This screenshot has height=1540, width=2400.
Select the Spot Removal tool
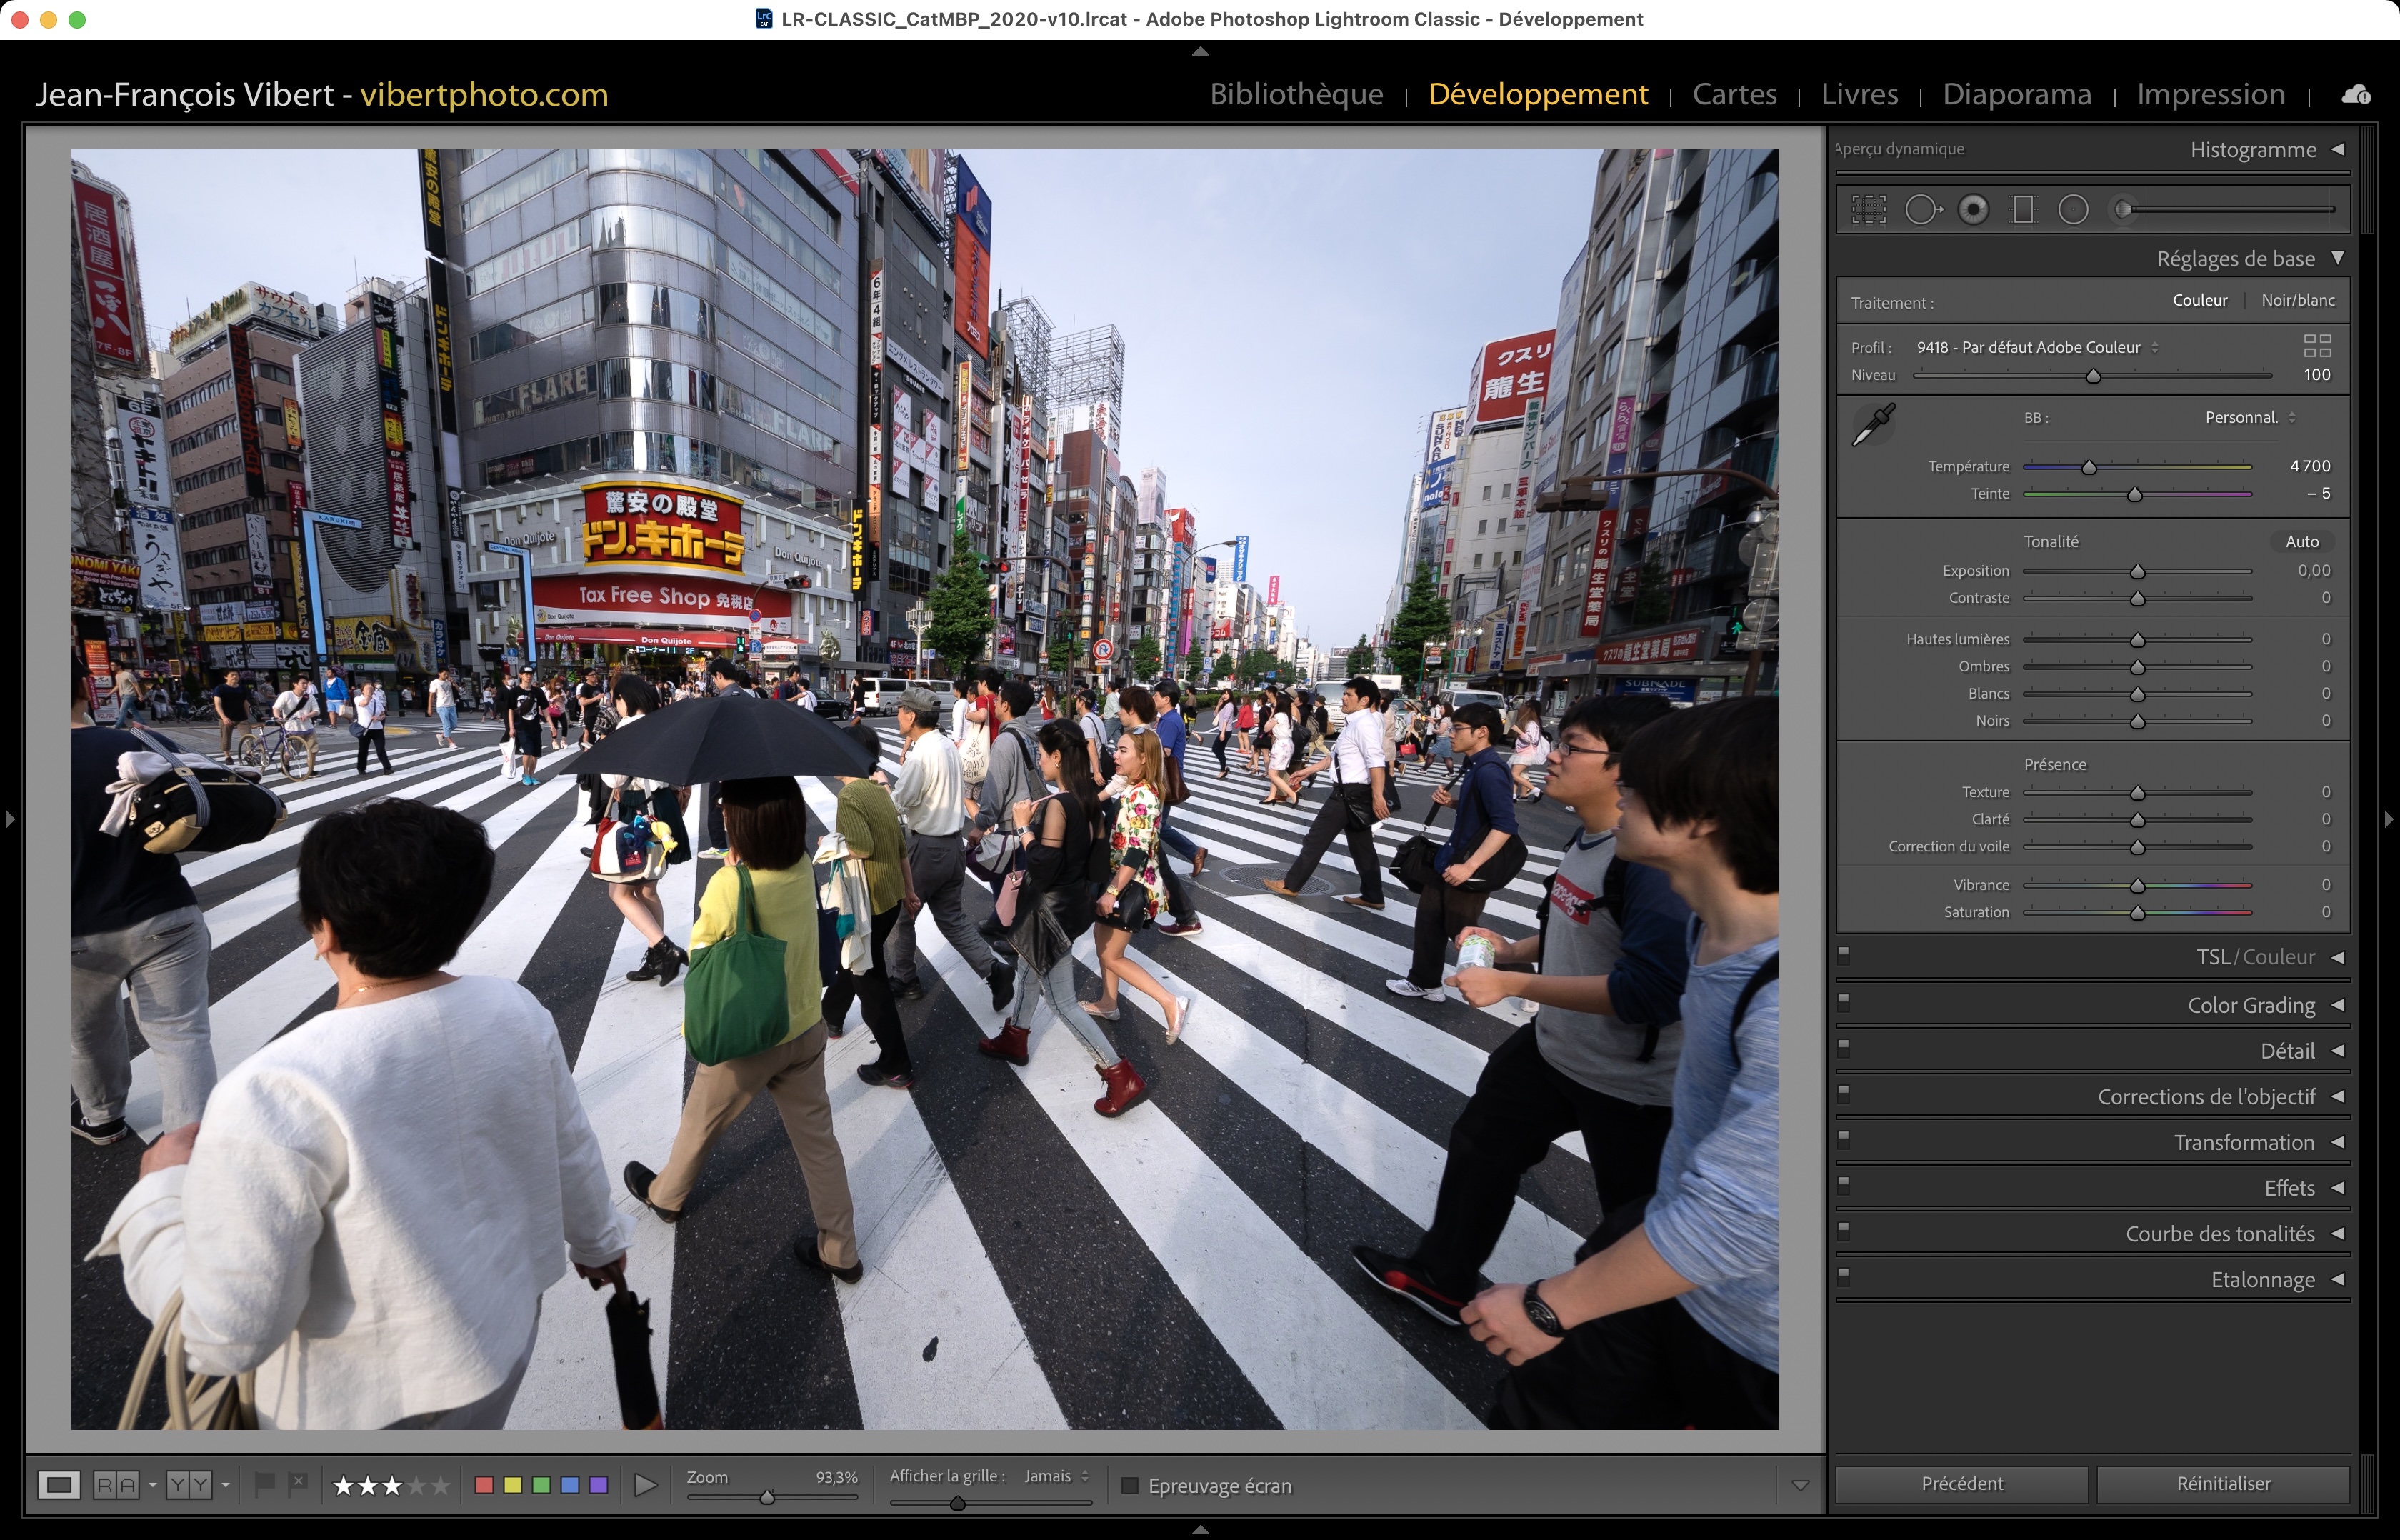pyautogui.click(x=1921, y=210)
